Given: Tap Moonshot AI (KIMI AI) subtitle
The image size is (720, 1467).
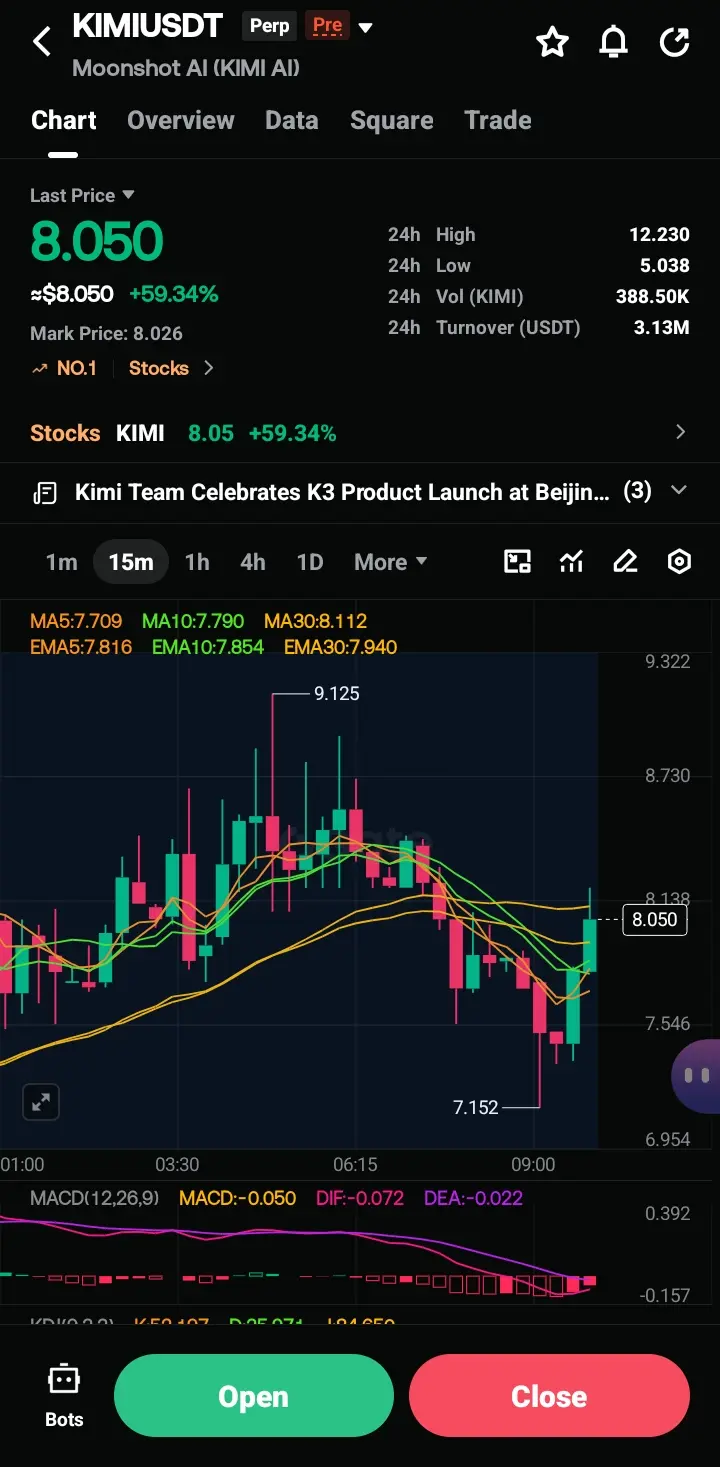Looking at the screenshot, I should pyautogui.click(x=186, y=68).
